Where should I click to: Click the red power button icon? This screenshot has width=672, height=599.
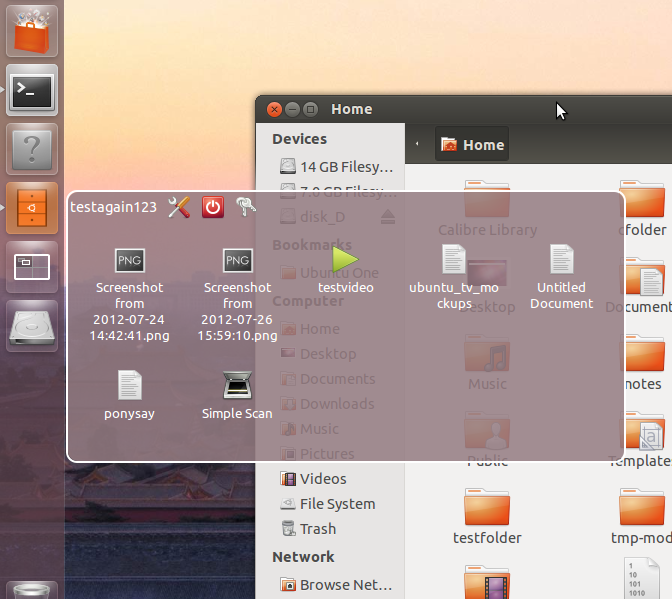tap(213, 207)
